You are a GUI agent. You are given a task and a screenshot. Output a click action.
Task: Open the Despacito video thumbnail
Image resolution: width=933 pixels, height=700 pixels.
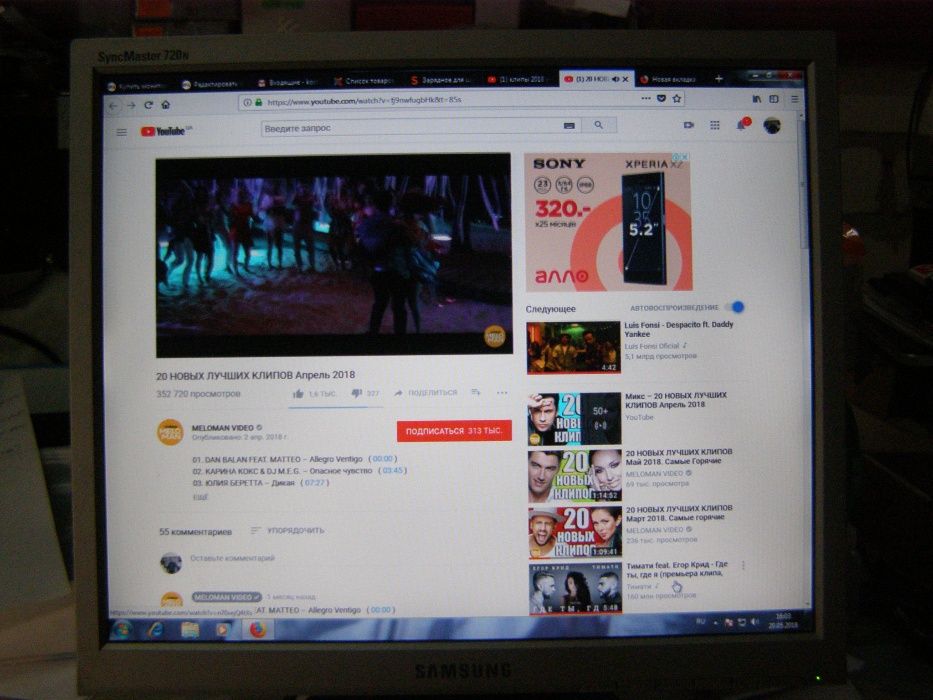click(x=574, y=348)
